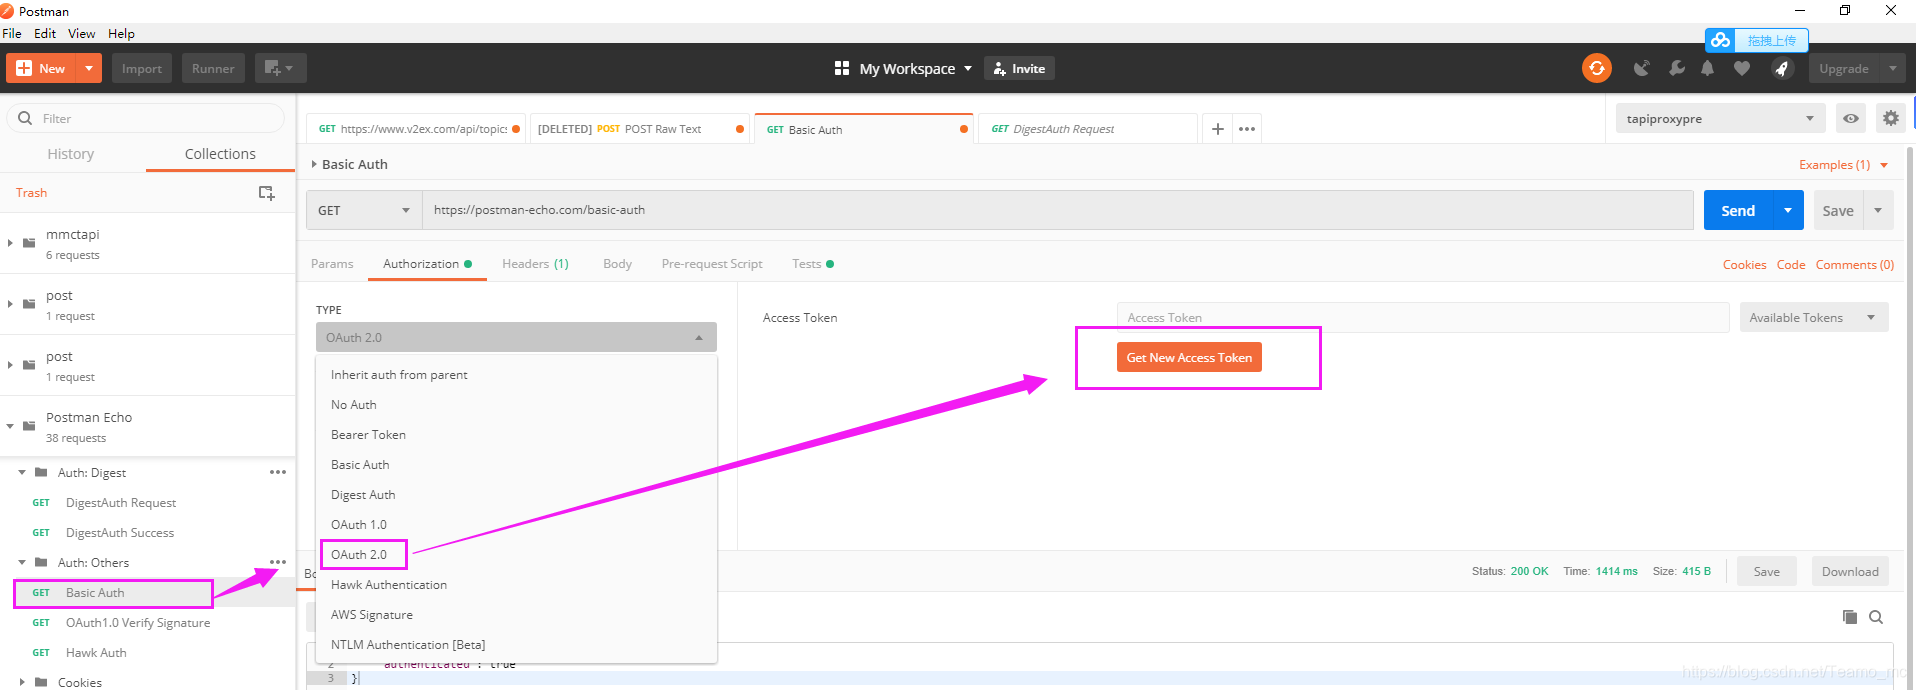Open the notifications bell
Image resolution: width=1916 pixels, height=690 pixels.
click(x=1708, y=68)
